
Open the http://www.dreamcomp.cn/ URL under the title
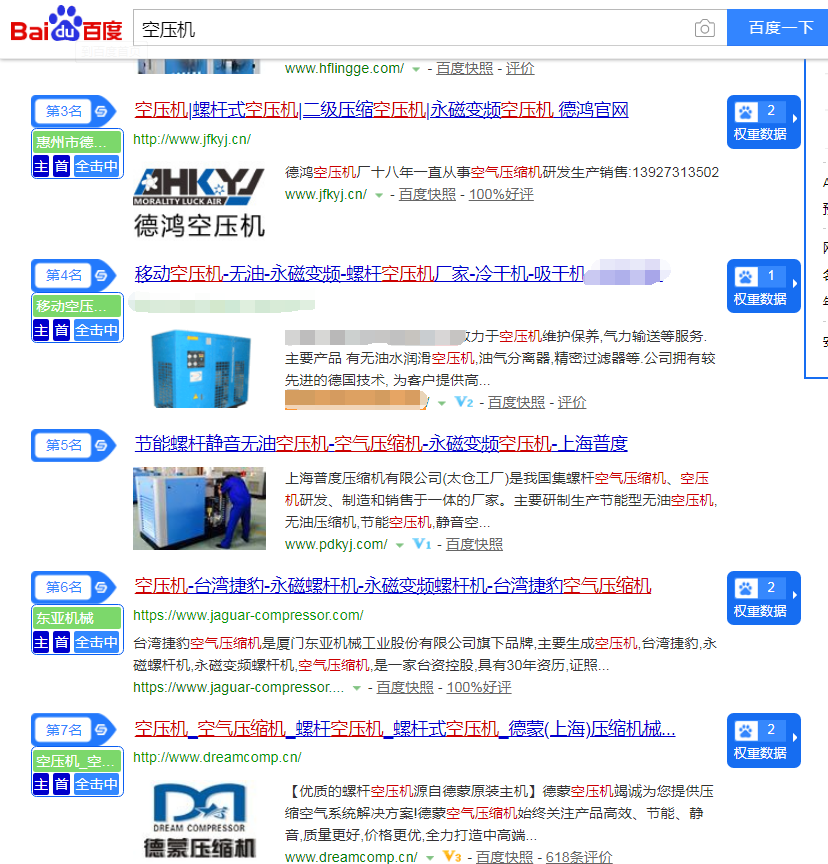coord(218,758)
